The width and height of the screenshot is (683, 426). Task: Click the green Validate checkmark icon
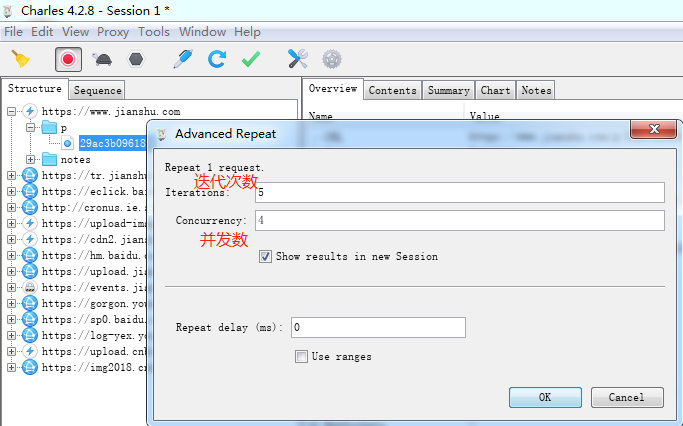pos(251,59)
